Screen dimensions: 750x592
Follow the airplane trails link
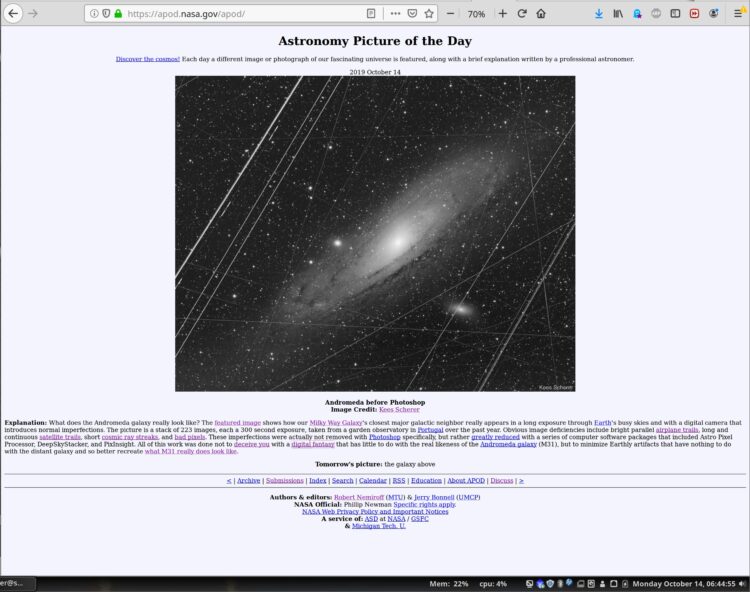tap(677, 430)
